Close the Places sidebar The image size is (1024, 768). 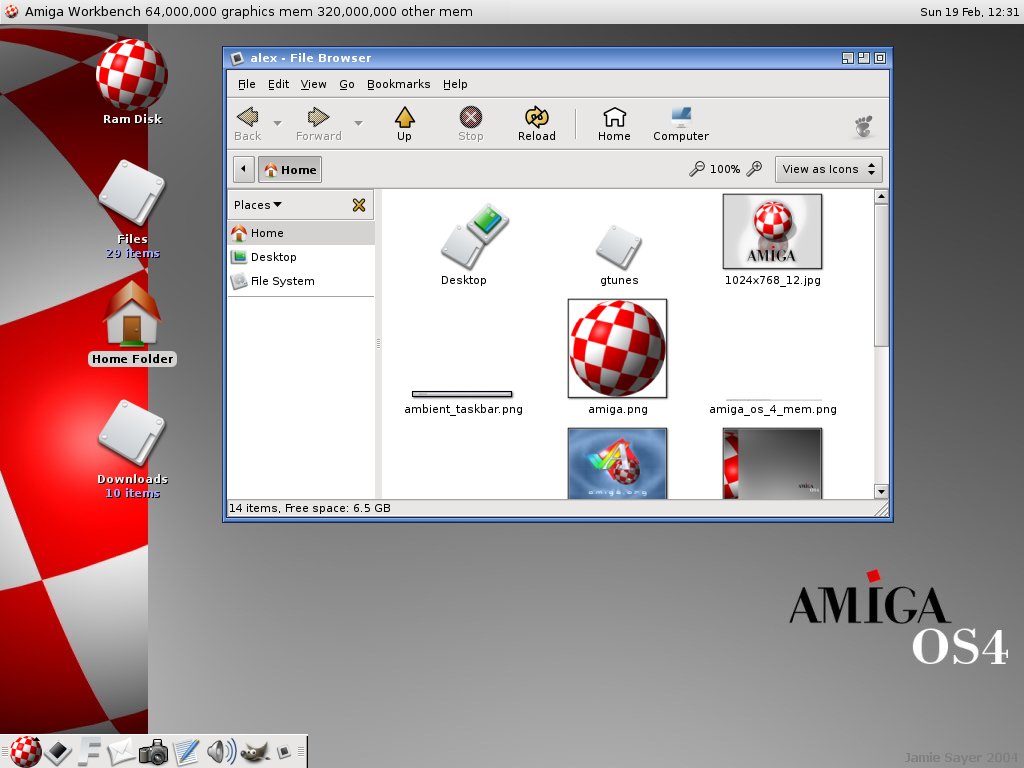point(359,205)
